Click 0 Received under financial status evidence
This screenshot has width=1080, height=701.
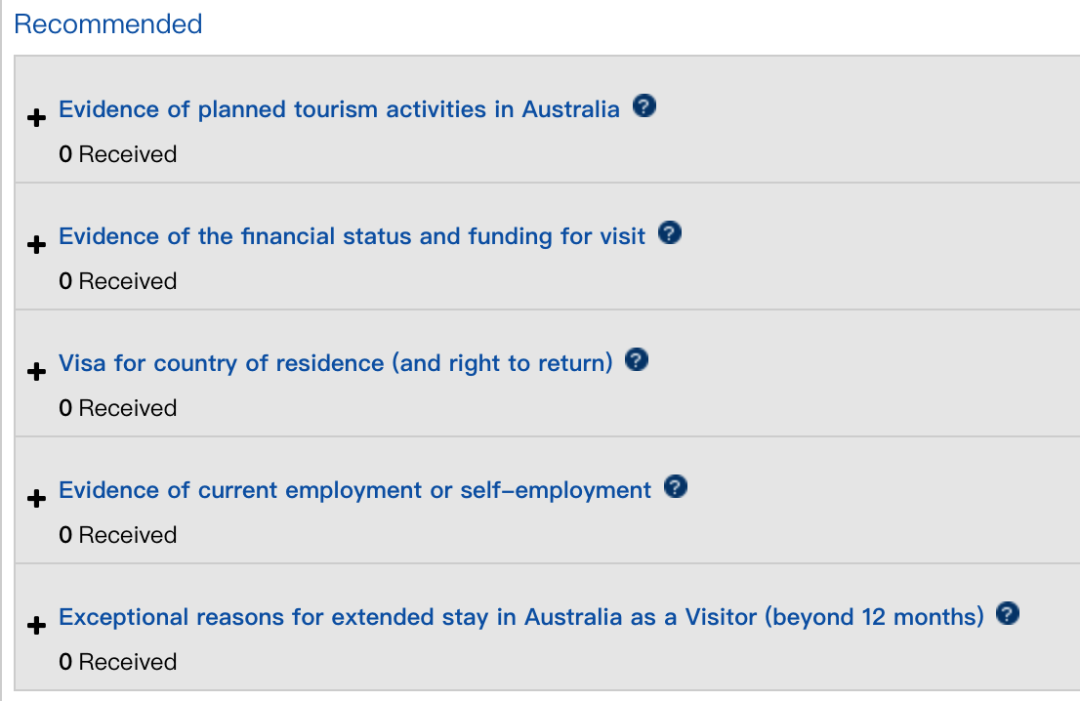pos(117,281)
